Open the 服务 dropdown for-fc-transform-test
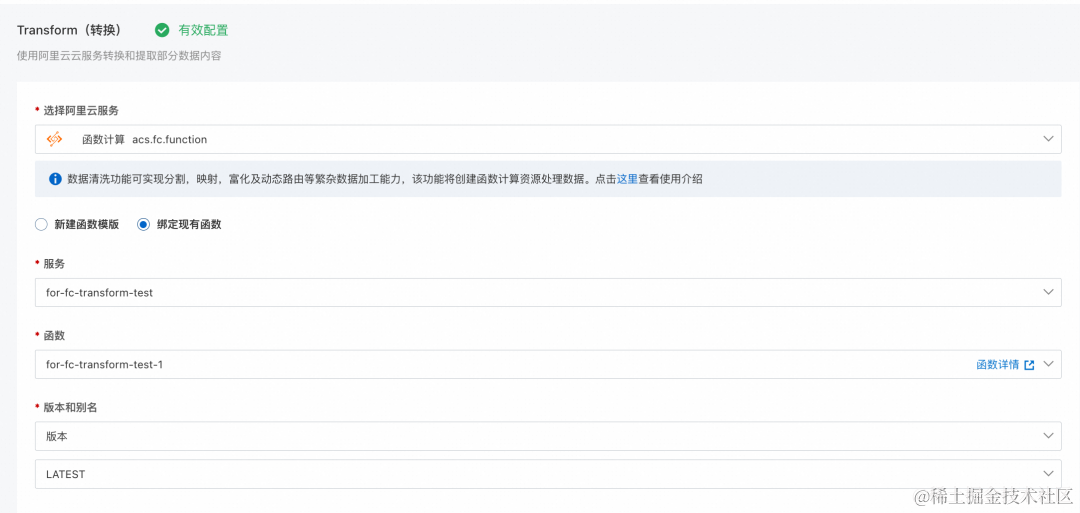The width and height of the screenshot is (1080, 513). pyautogui.click(x=548, y=293)
